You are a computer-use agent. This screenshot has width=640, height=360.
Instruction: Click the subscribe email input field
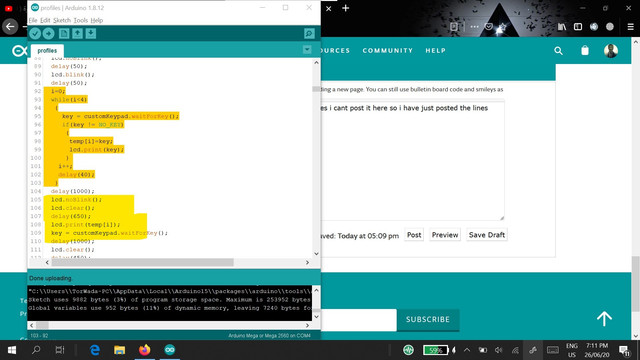pos(358,320)
